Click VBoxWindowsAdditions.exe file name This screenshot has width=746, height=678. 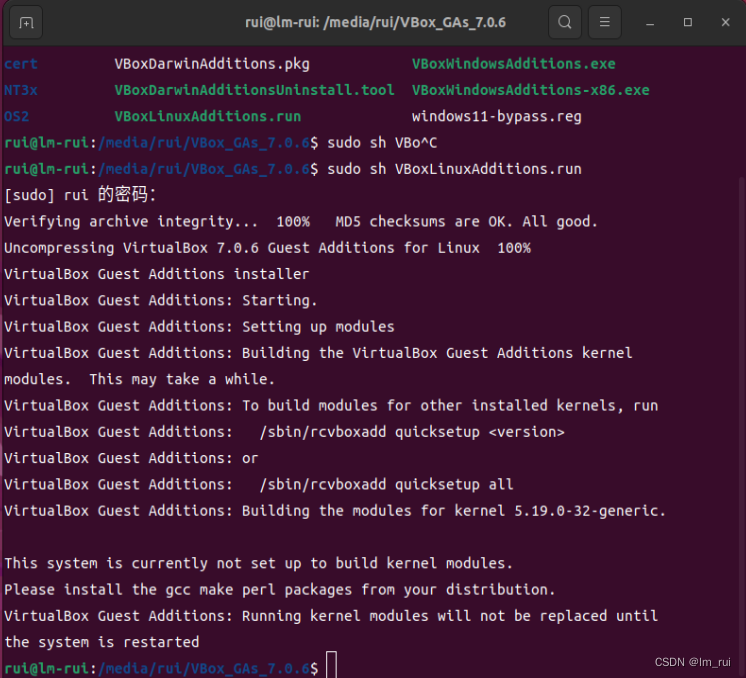coord(514,64)
